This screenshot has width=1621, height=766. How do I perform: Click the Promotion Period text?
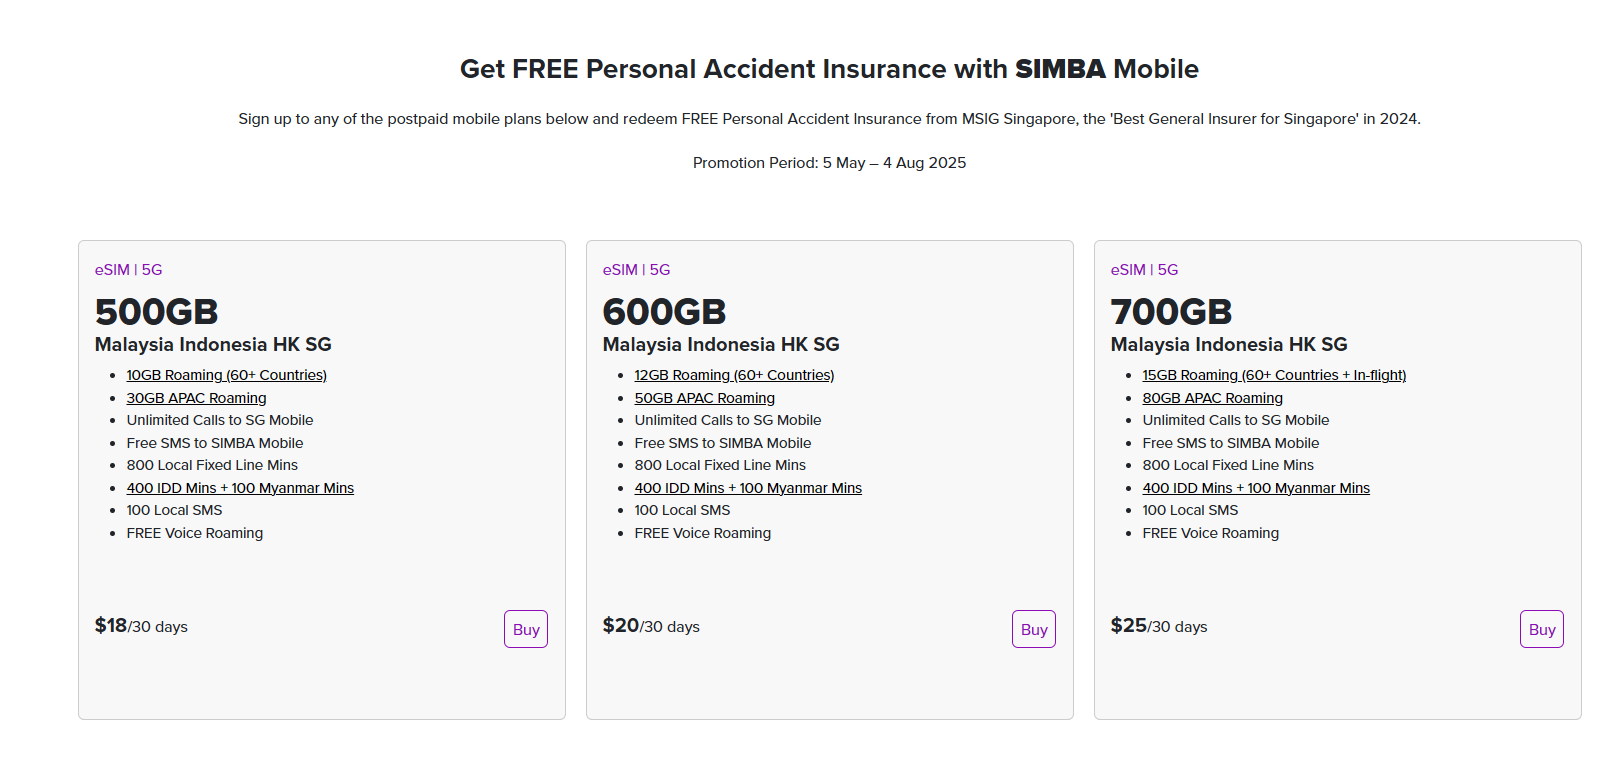[x=829, y=163]
